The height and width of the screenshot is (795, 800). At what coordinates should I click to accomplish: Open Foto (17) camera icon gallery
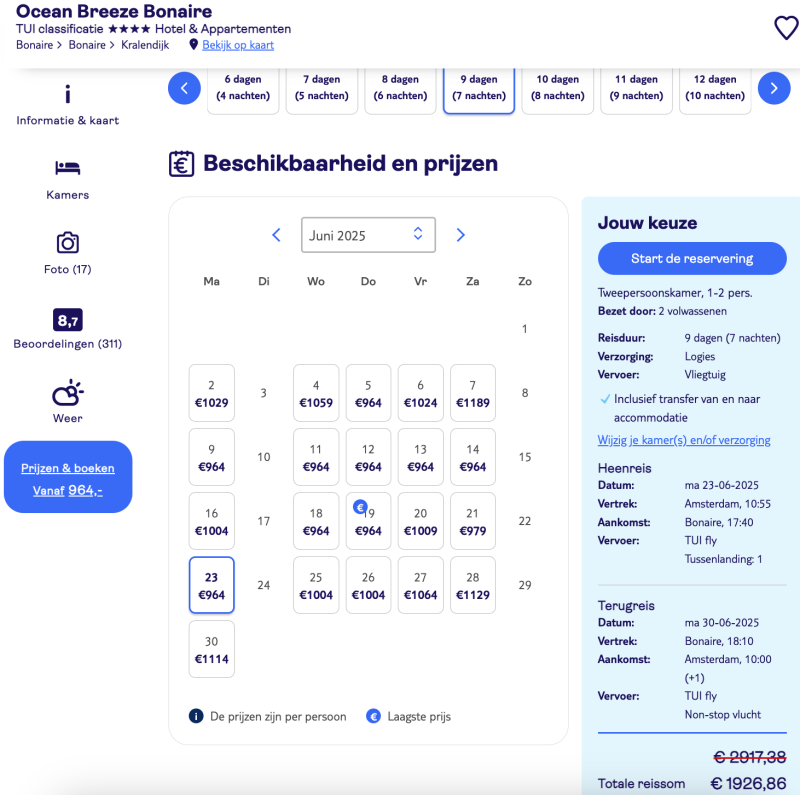[67, 242]
